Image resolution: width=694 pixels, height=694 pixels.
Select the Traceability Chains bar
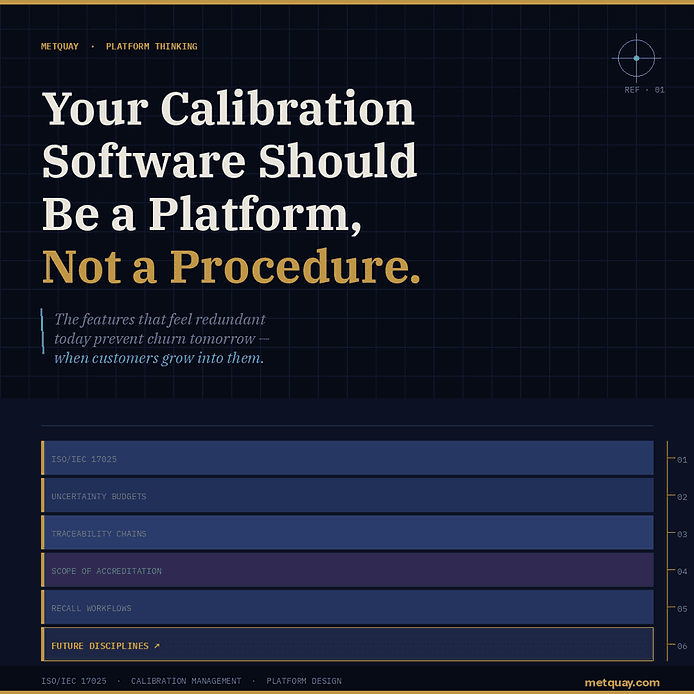(347, 533)
